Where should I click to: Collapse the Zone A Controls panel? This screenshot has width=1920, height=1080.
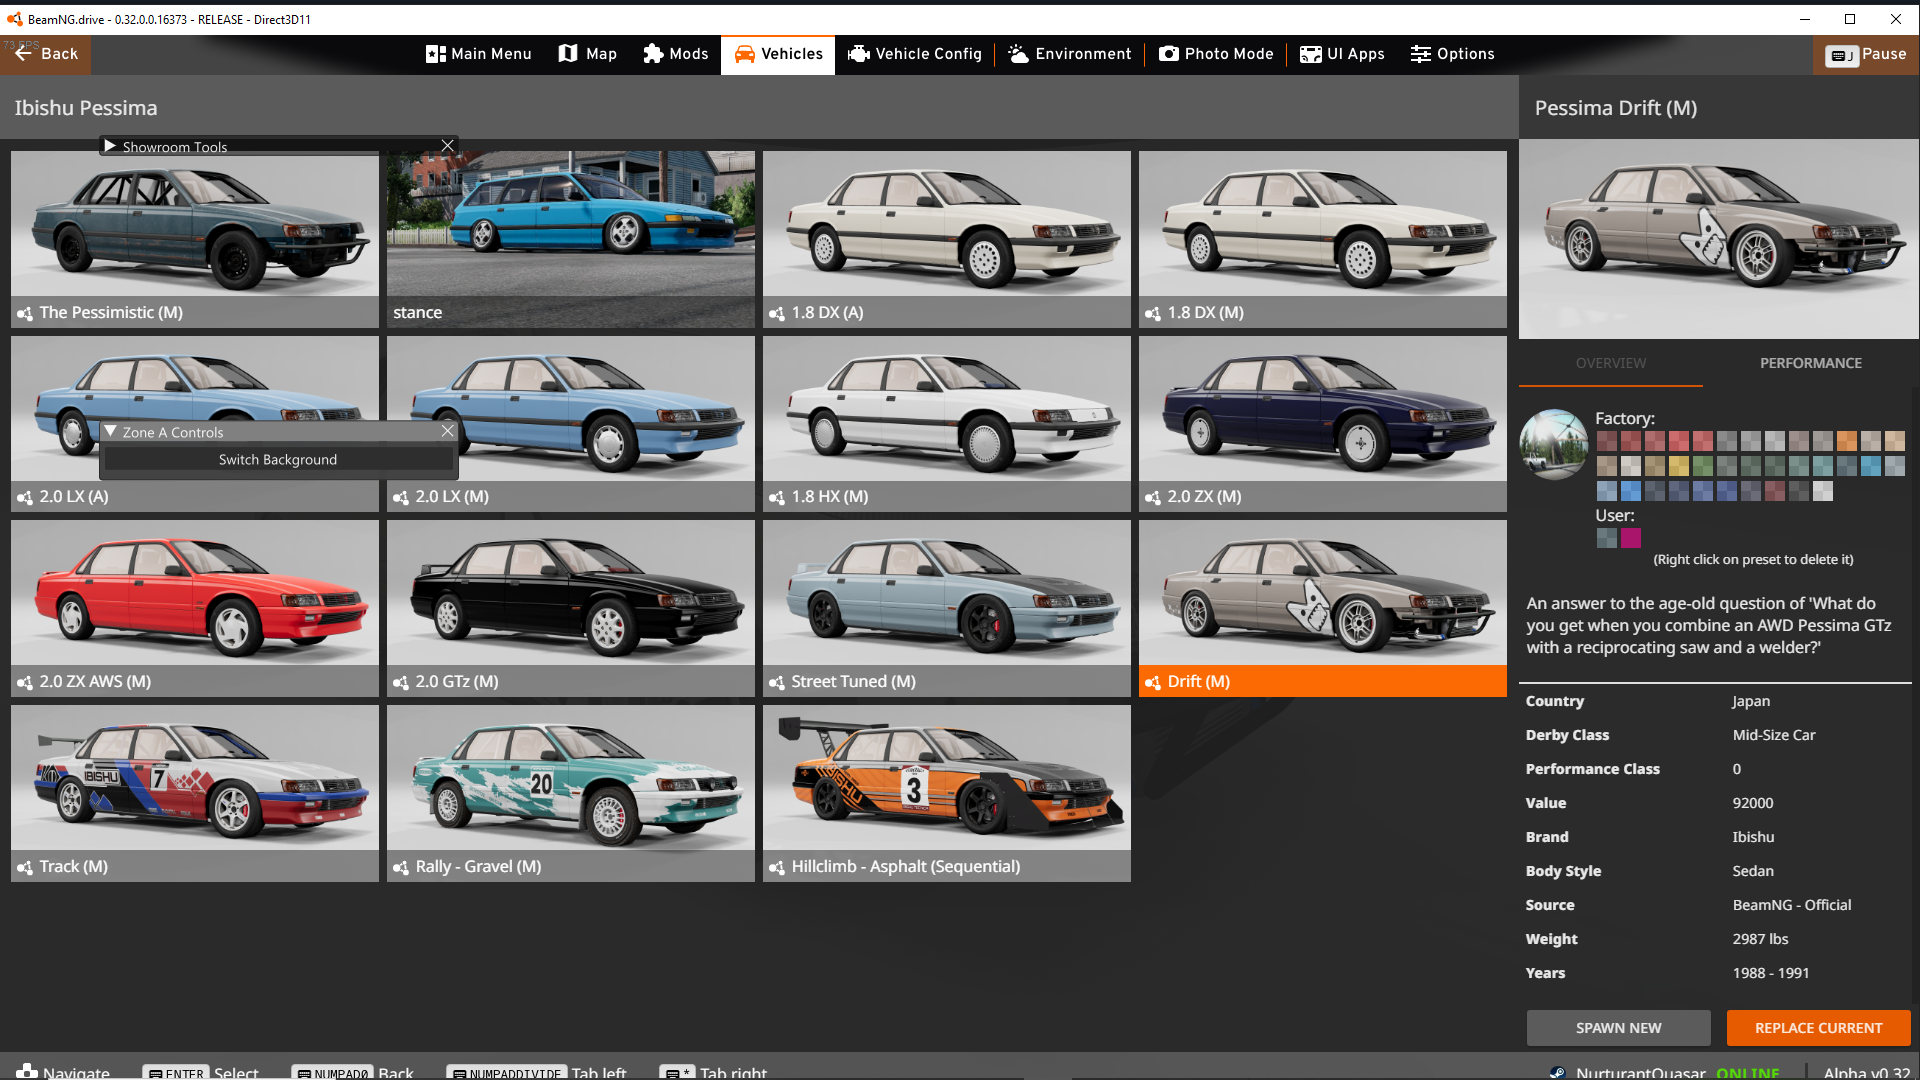[x=110, y=432]
